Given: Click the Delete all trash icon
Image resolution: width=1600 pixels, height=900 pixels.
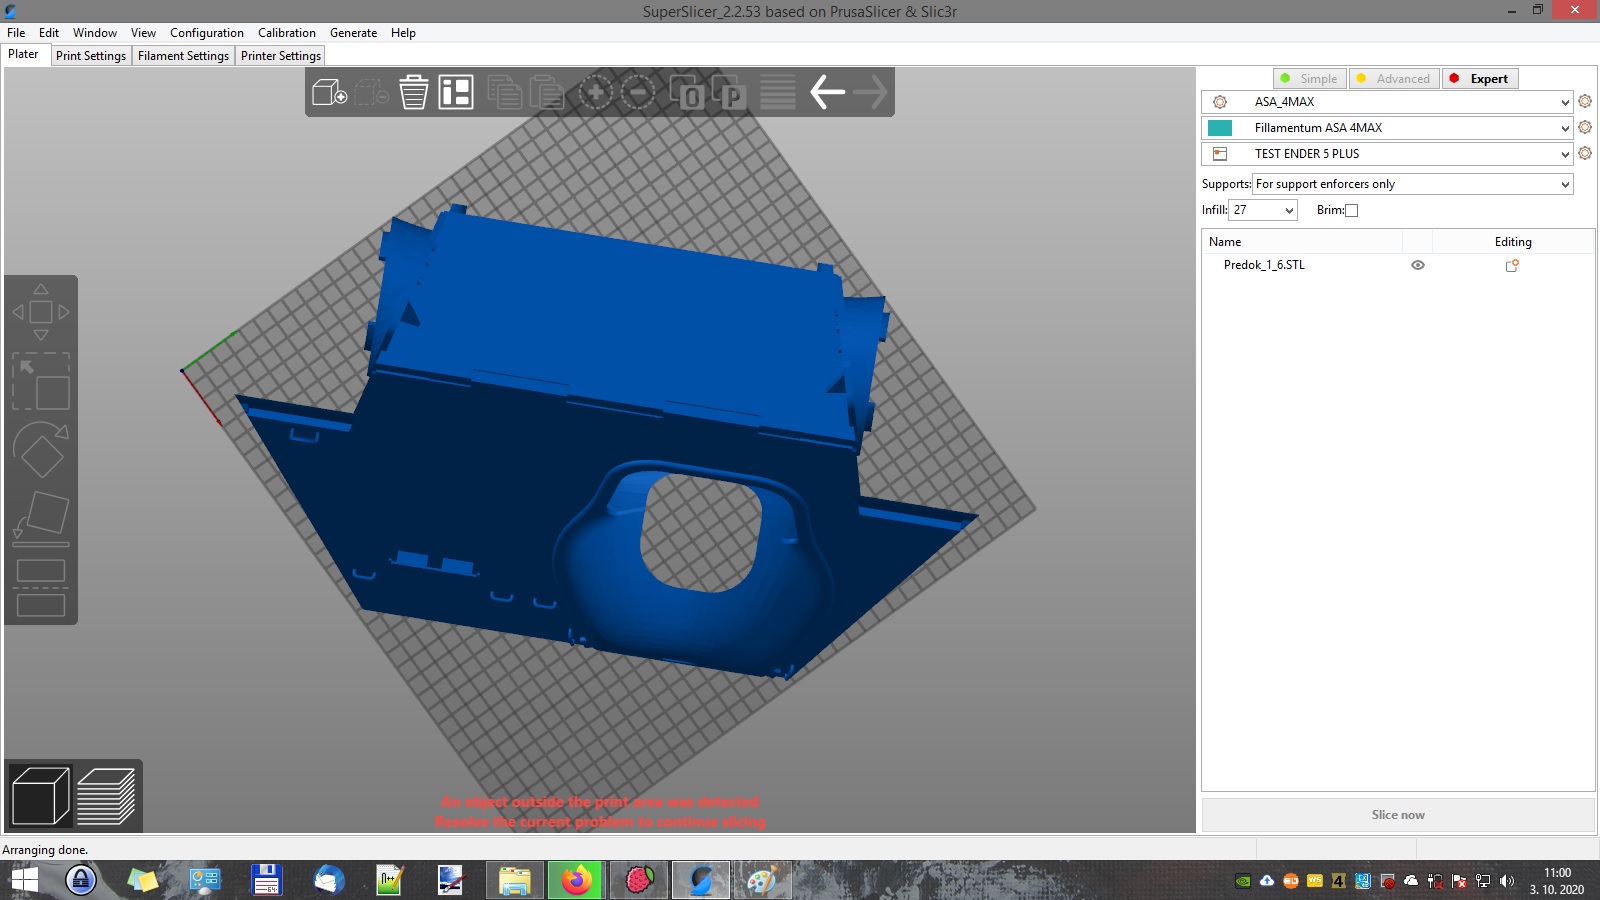Looking at the screenshot, I should point(413,92).
